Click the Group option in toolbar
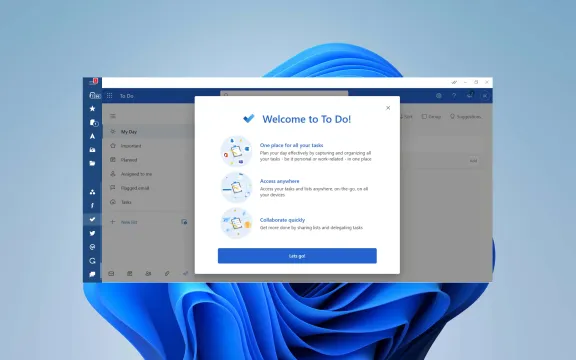This screenshot has width=576, height=360. tap(431, 116)
